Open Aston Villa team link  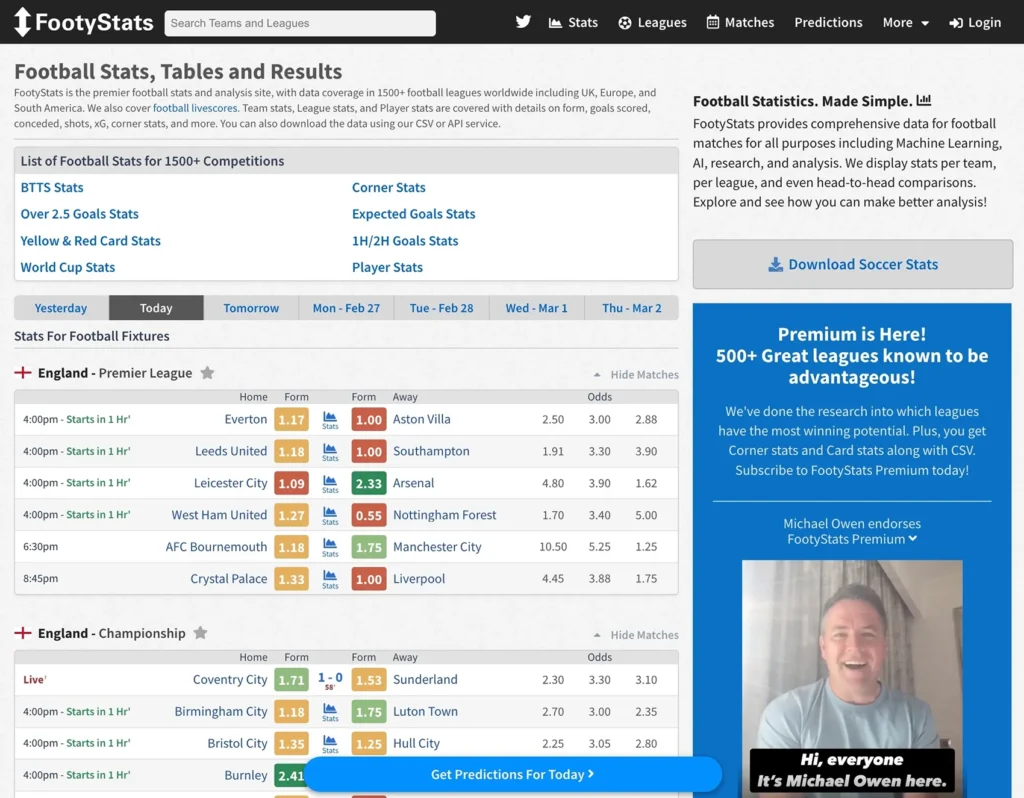(421, 419)
